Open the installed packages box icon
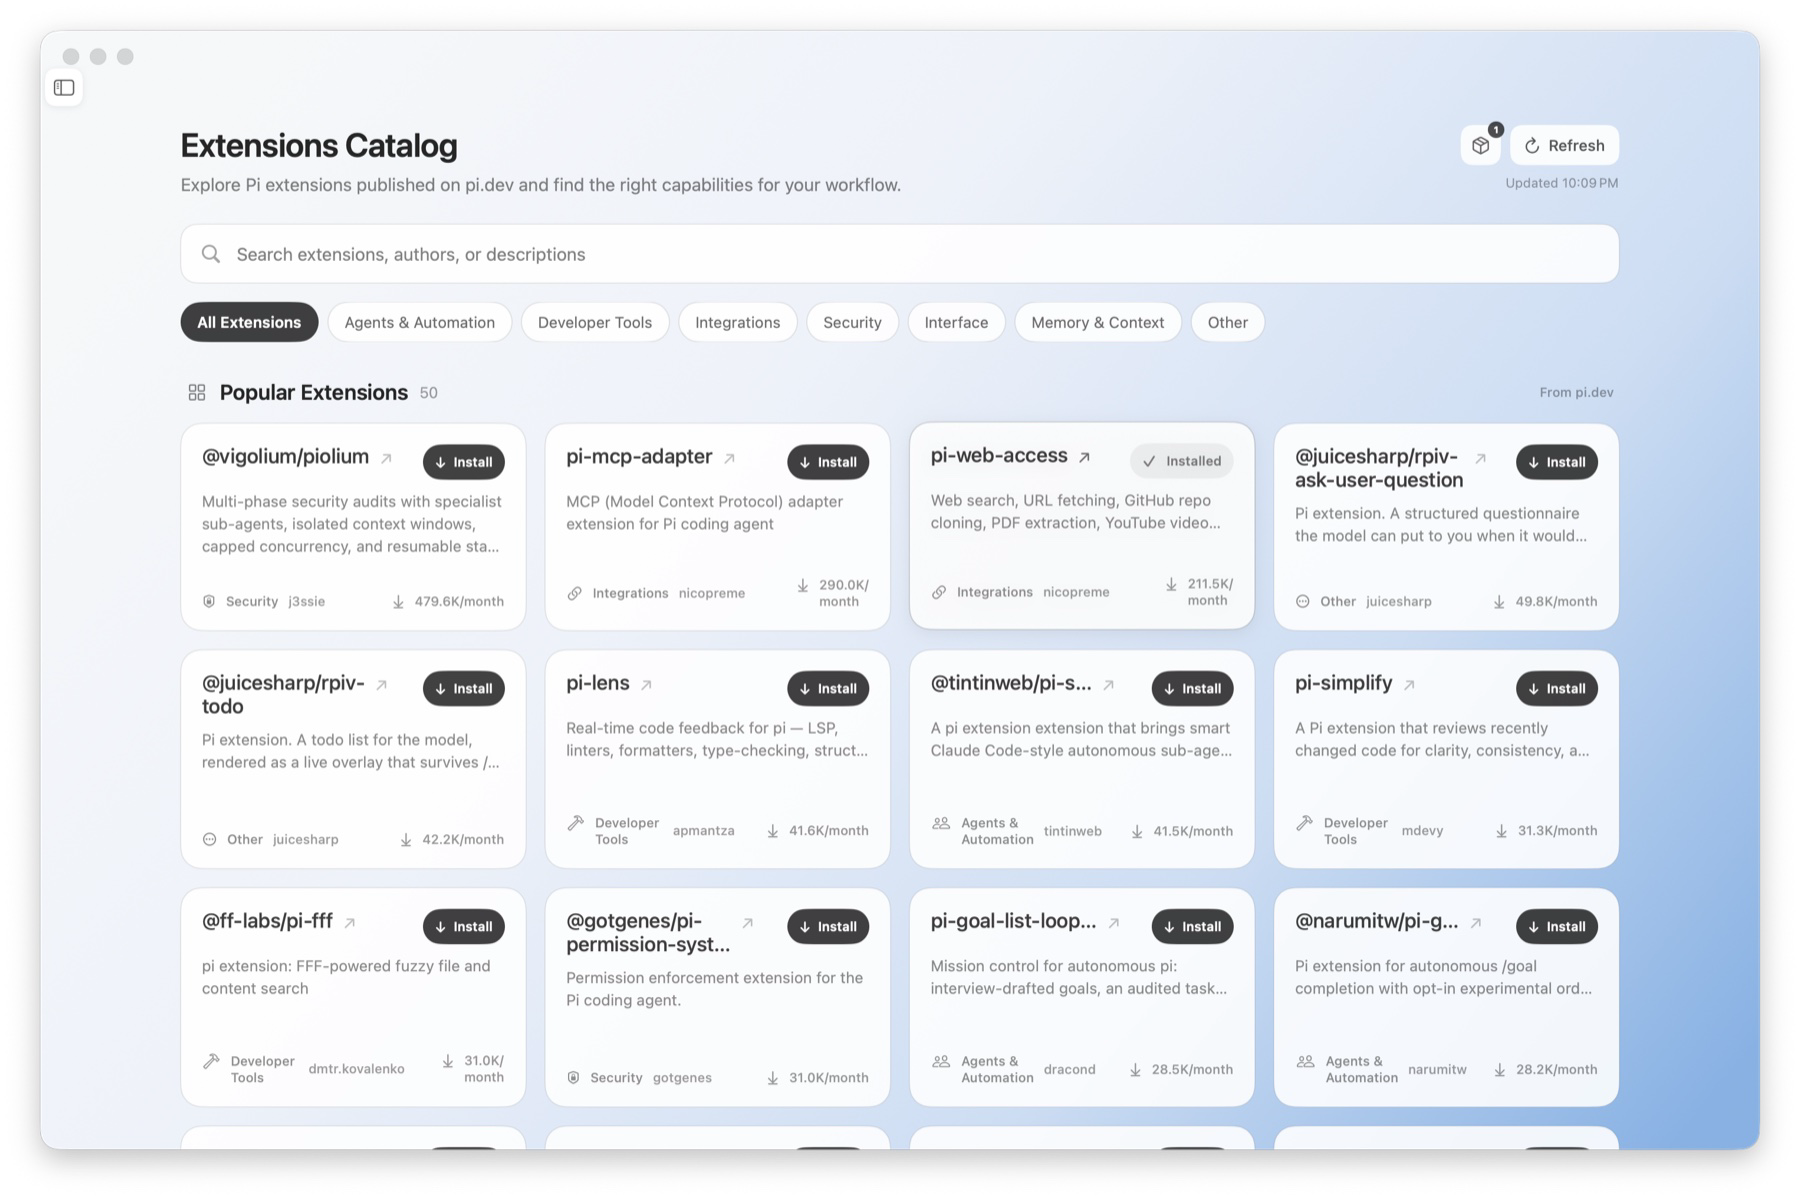The height and width of the screenshot is (1199, 1800). coord(1480,146)
